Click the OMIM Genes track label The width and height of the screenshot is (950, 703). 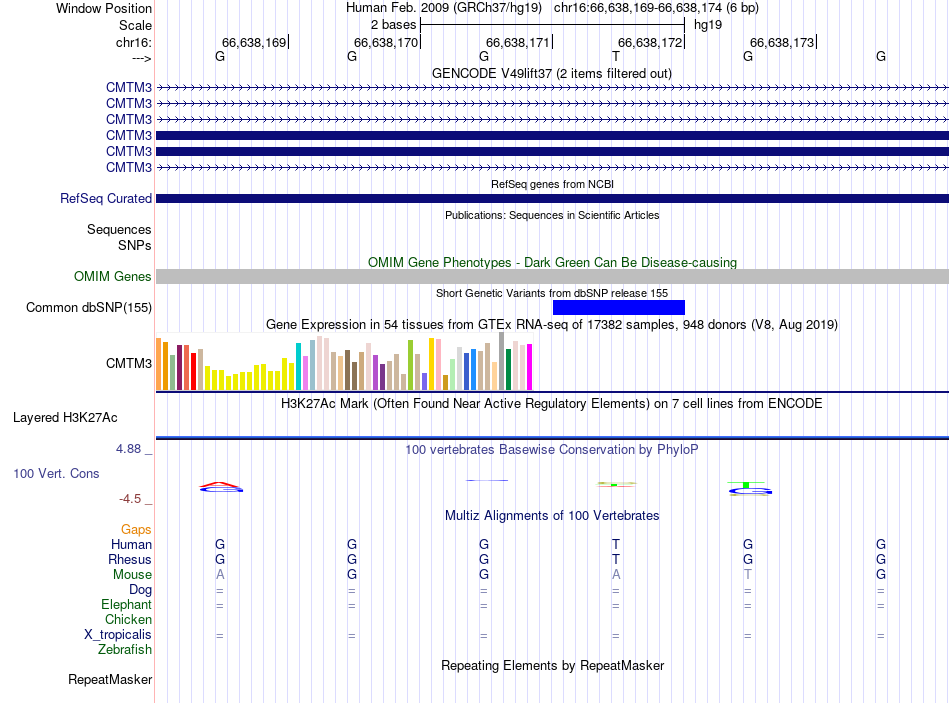click(112, 276)
